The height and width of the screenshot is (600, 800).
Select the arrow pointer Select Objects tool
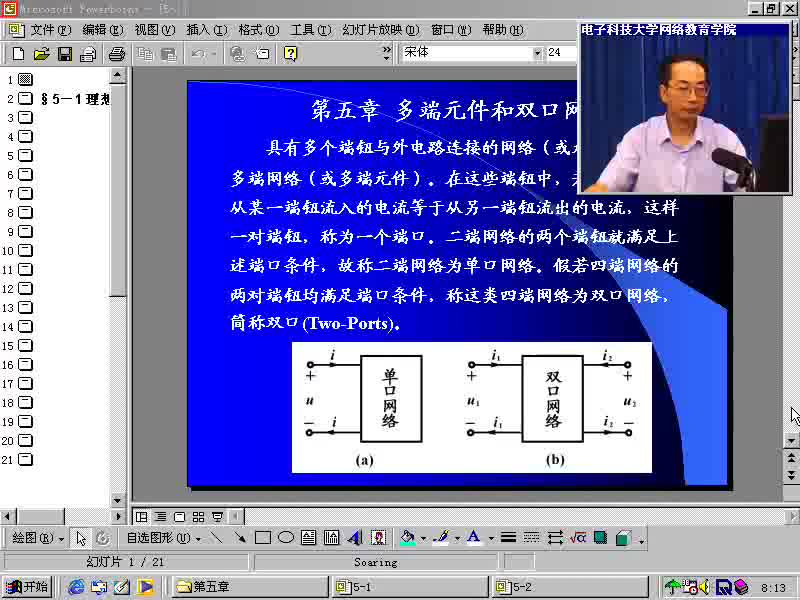click(81, 538)
